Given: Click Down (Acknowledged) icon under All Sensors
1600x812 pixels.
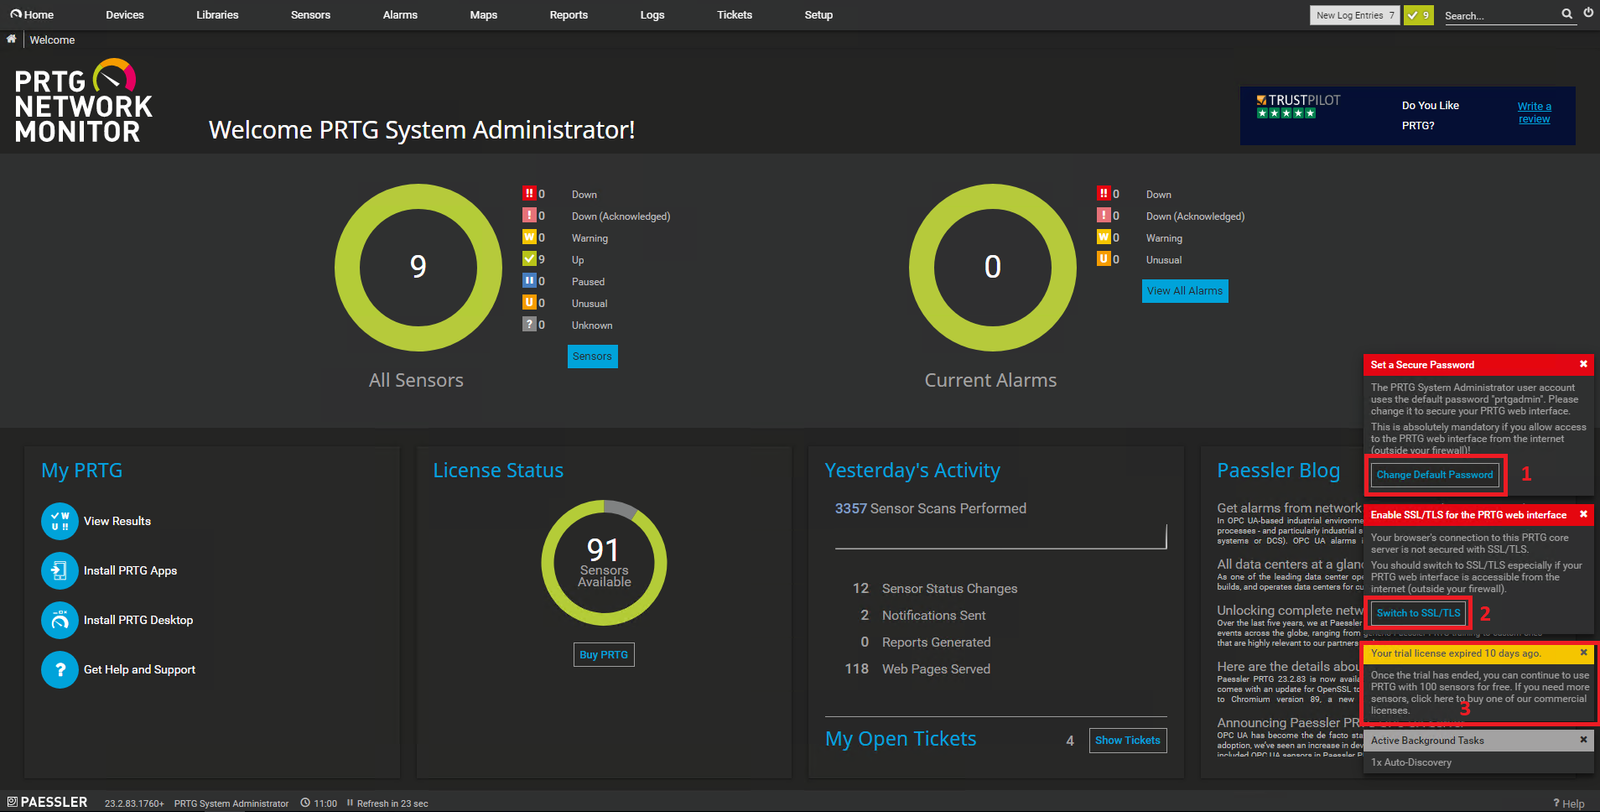Looking at the screenshot, I should click(x=529, y=215).
